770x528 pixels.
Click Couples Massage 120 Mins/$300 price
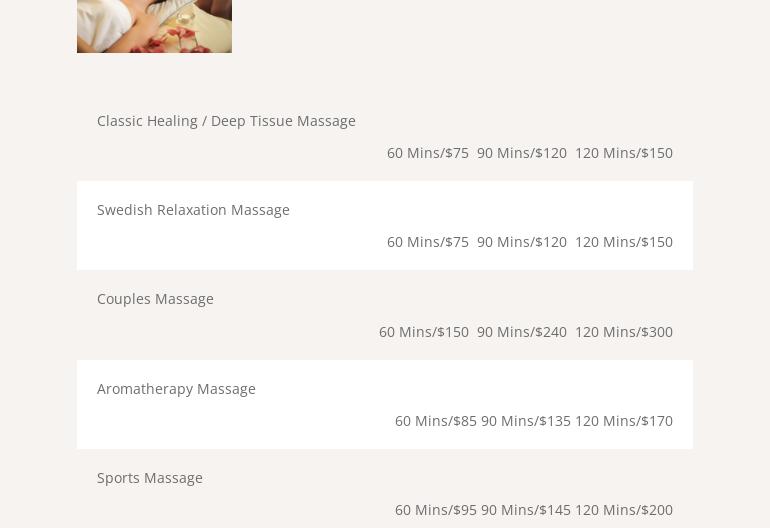click(x=624, y=332)
